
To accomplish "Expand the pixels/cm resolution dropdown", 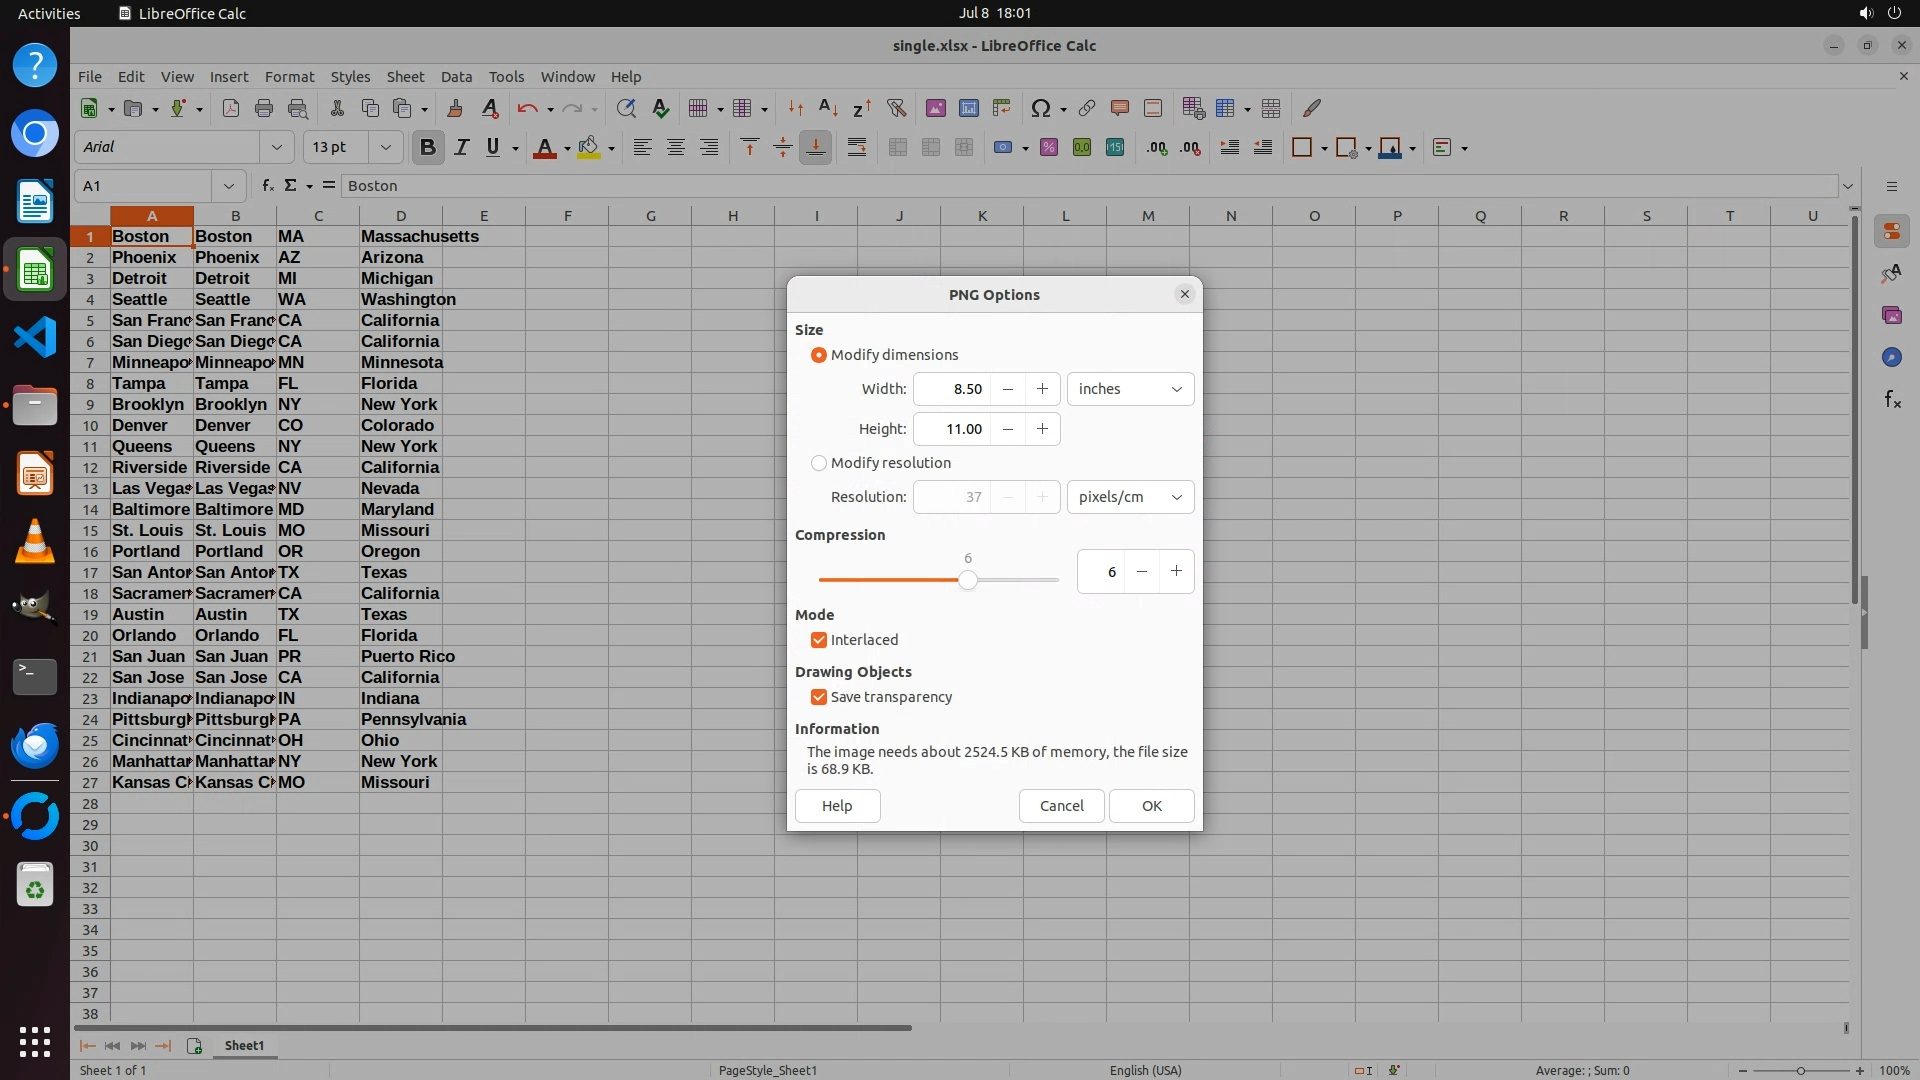I will (x=1130, y=497).
